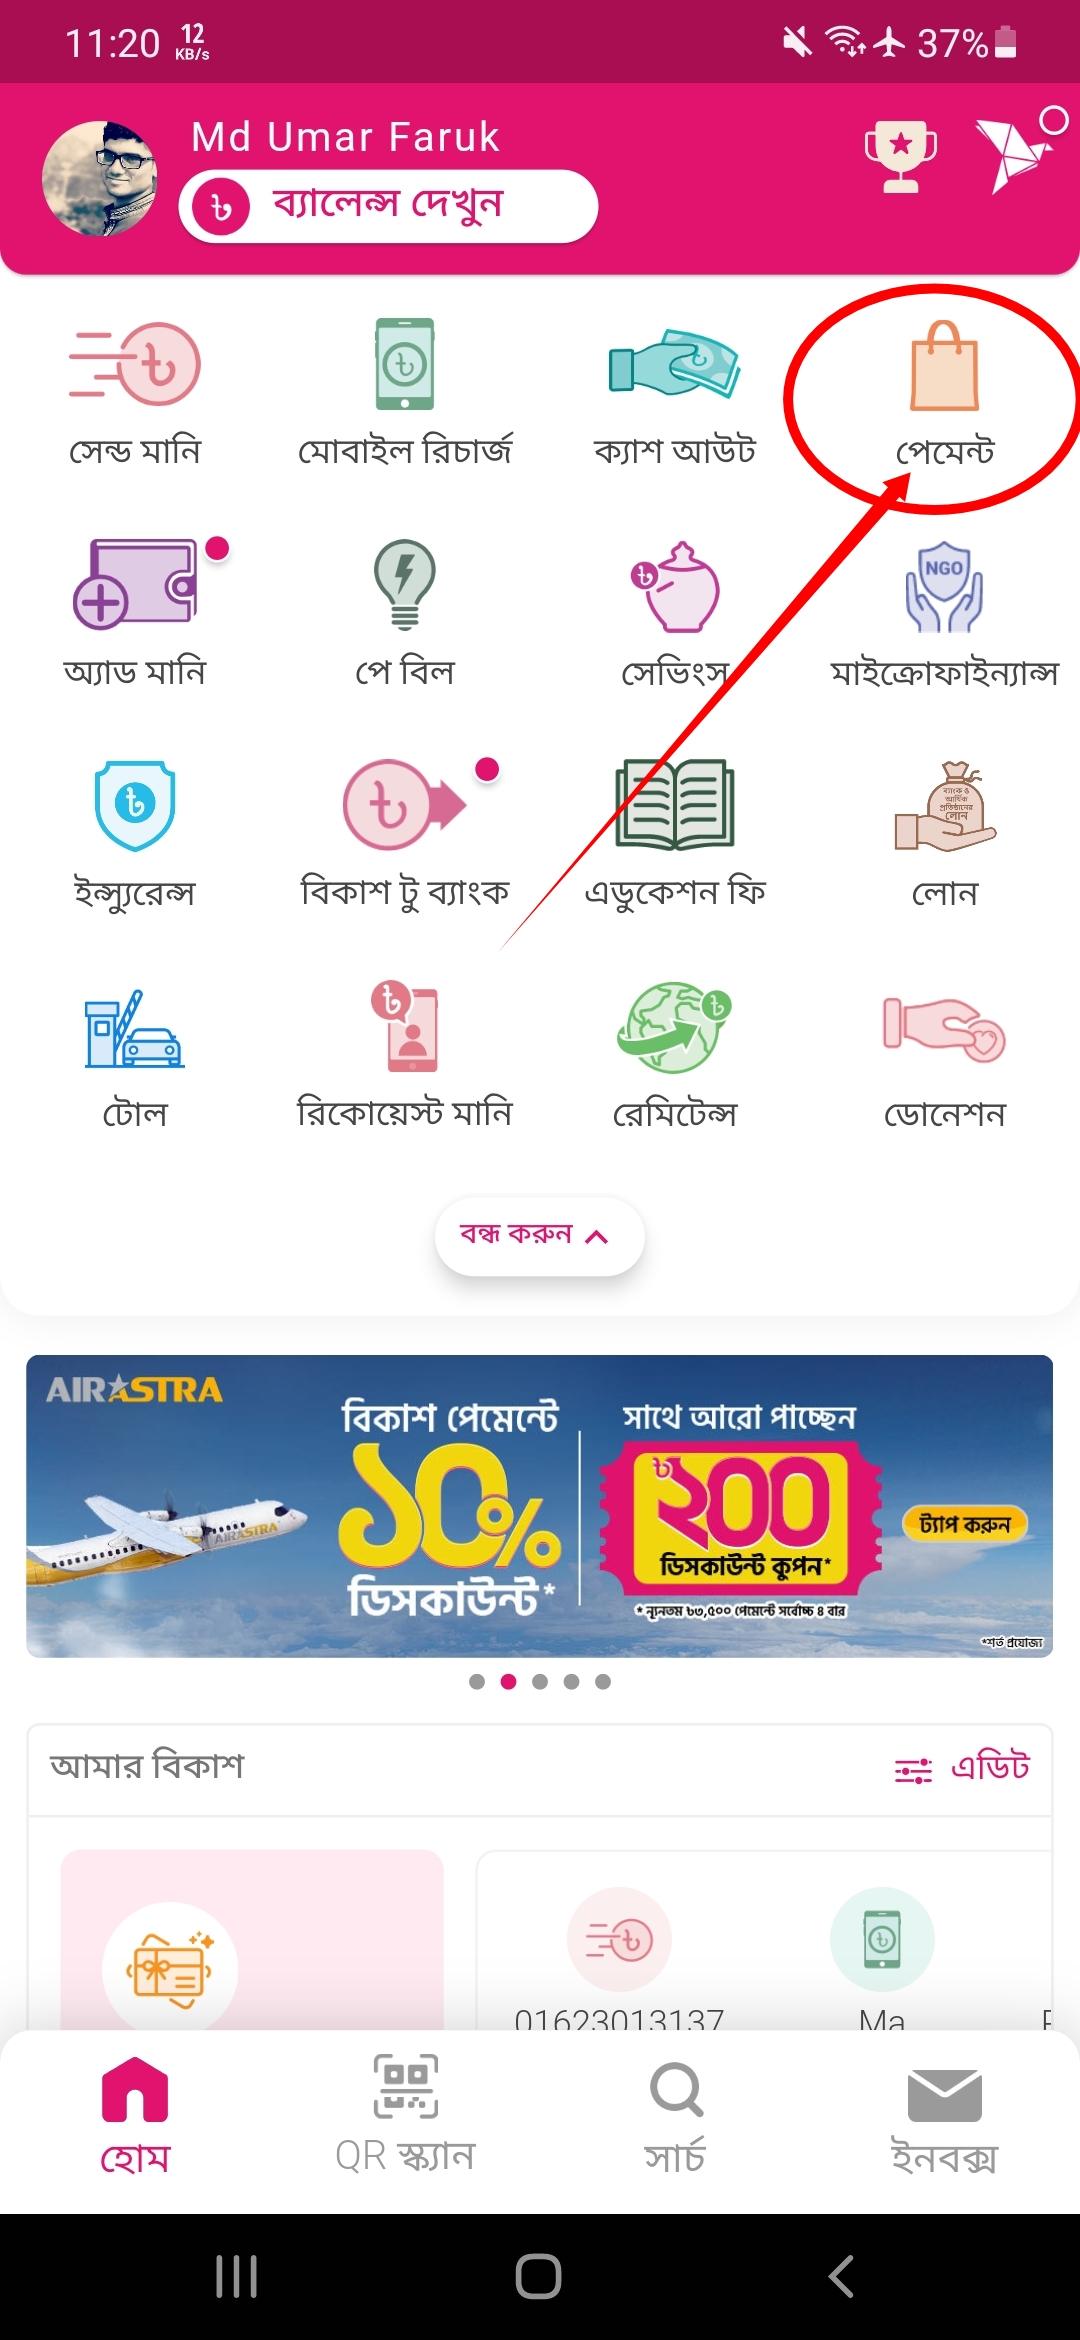The width and height of the screenshot is (1080, 2340).
Task: Tap the bKash to Bank icon
Action: tap(405, 804)
